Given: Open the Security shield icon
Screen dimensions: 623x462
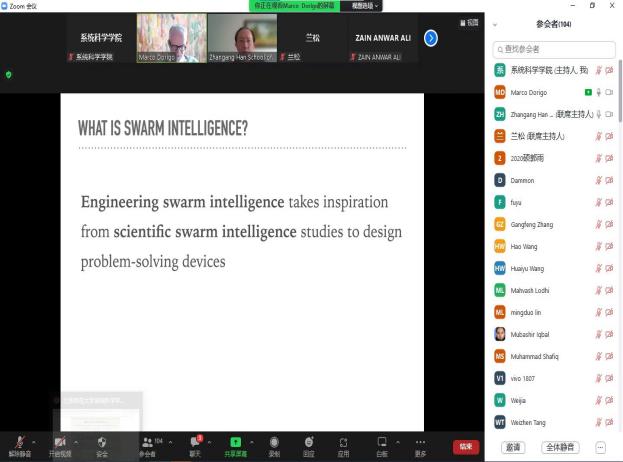Looking at the screenshot, I should click(102, 442).
